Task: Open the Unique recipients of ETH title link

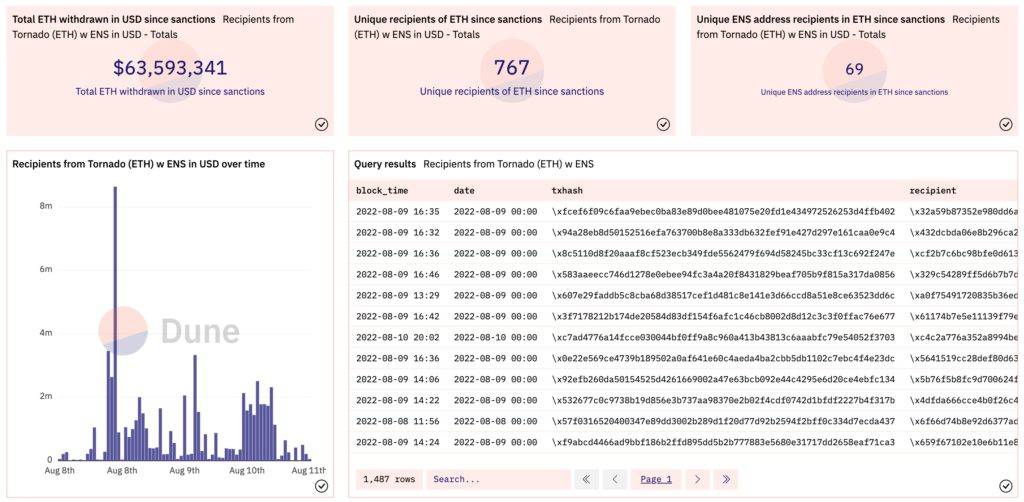Action: tap(448, 19)
